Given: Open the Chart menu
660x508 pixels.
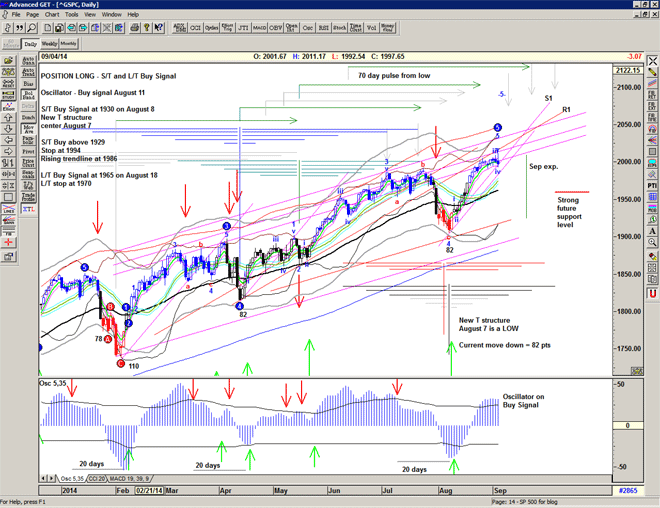Looking at the screenshot, I should [x=54, y=15].
